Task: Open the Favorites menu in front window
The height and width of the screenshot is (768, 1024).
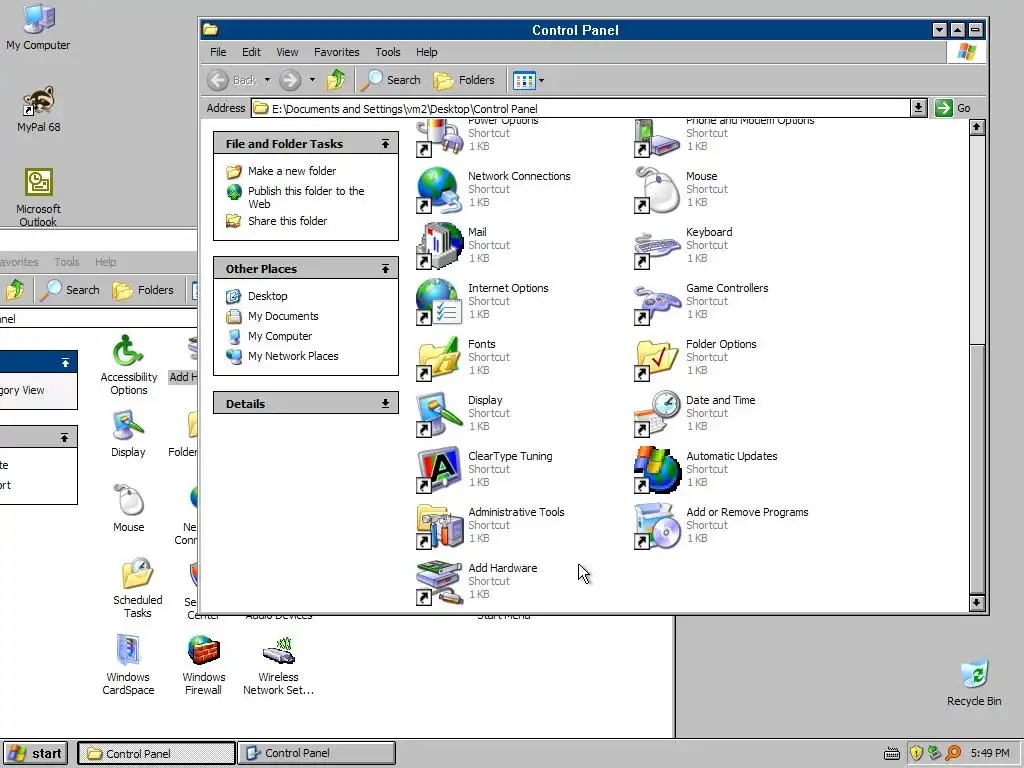Action: point(336,52)
